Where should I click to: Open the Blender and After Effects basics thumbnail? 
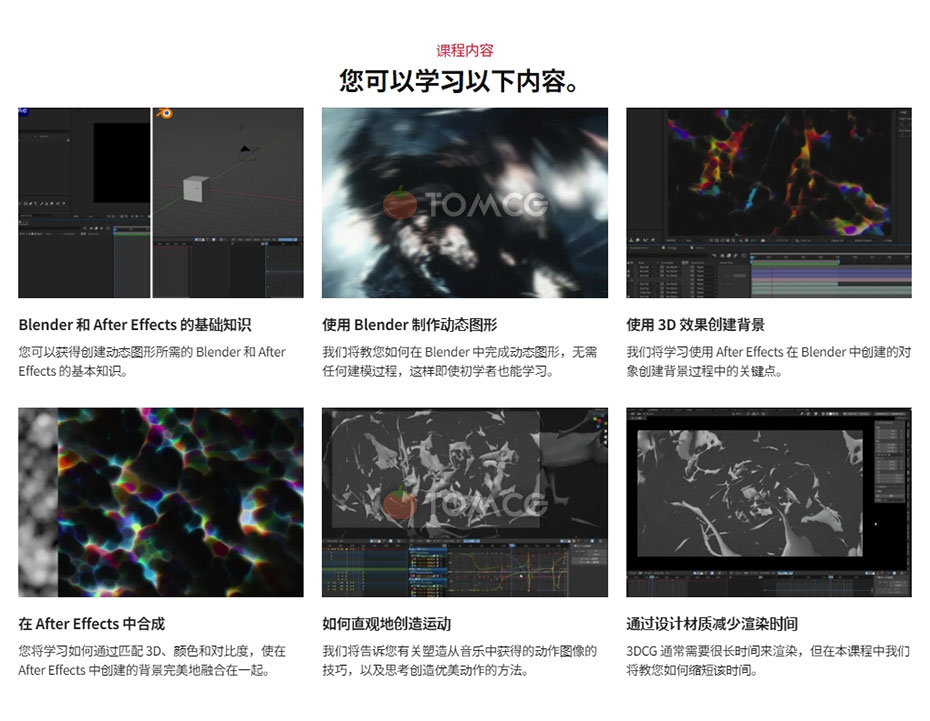pyautogui.click(x=161, y=203)
